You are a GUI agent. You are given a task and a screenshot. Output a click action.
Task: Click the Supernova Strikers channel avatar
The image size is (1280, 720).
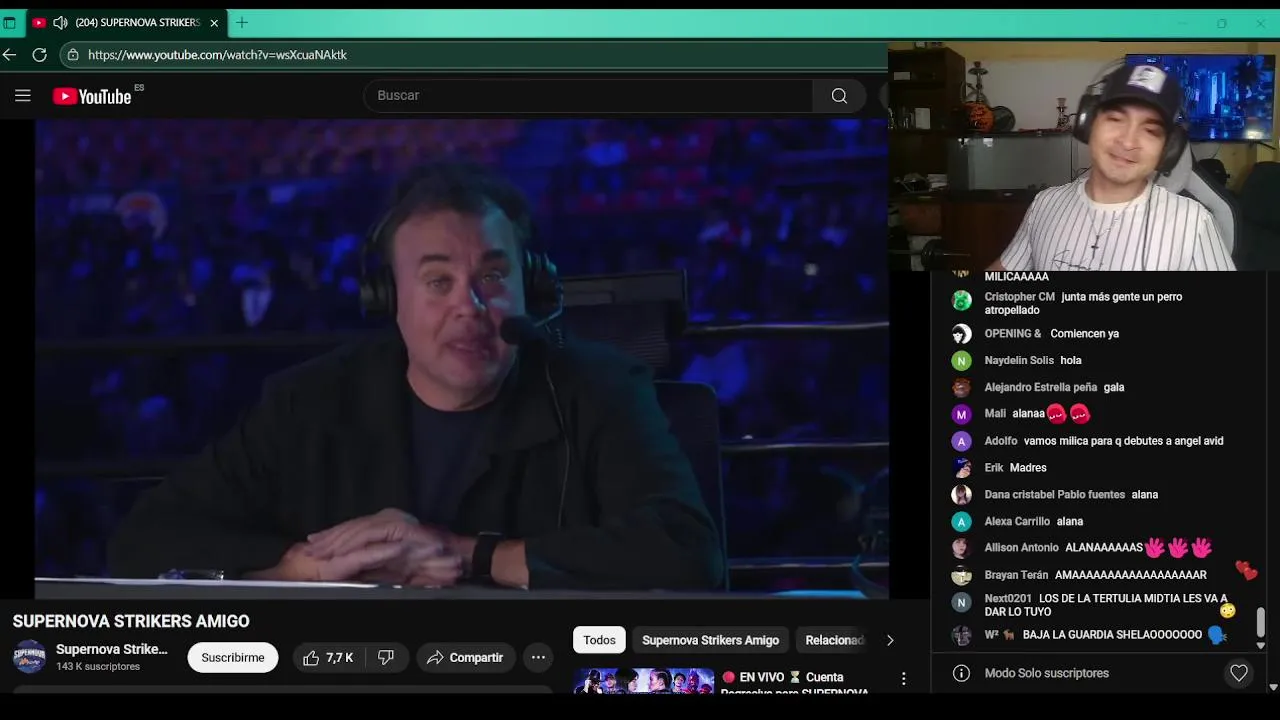(29, 657)
